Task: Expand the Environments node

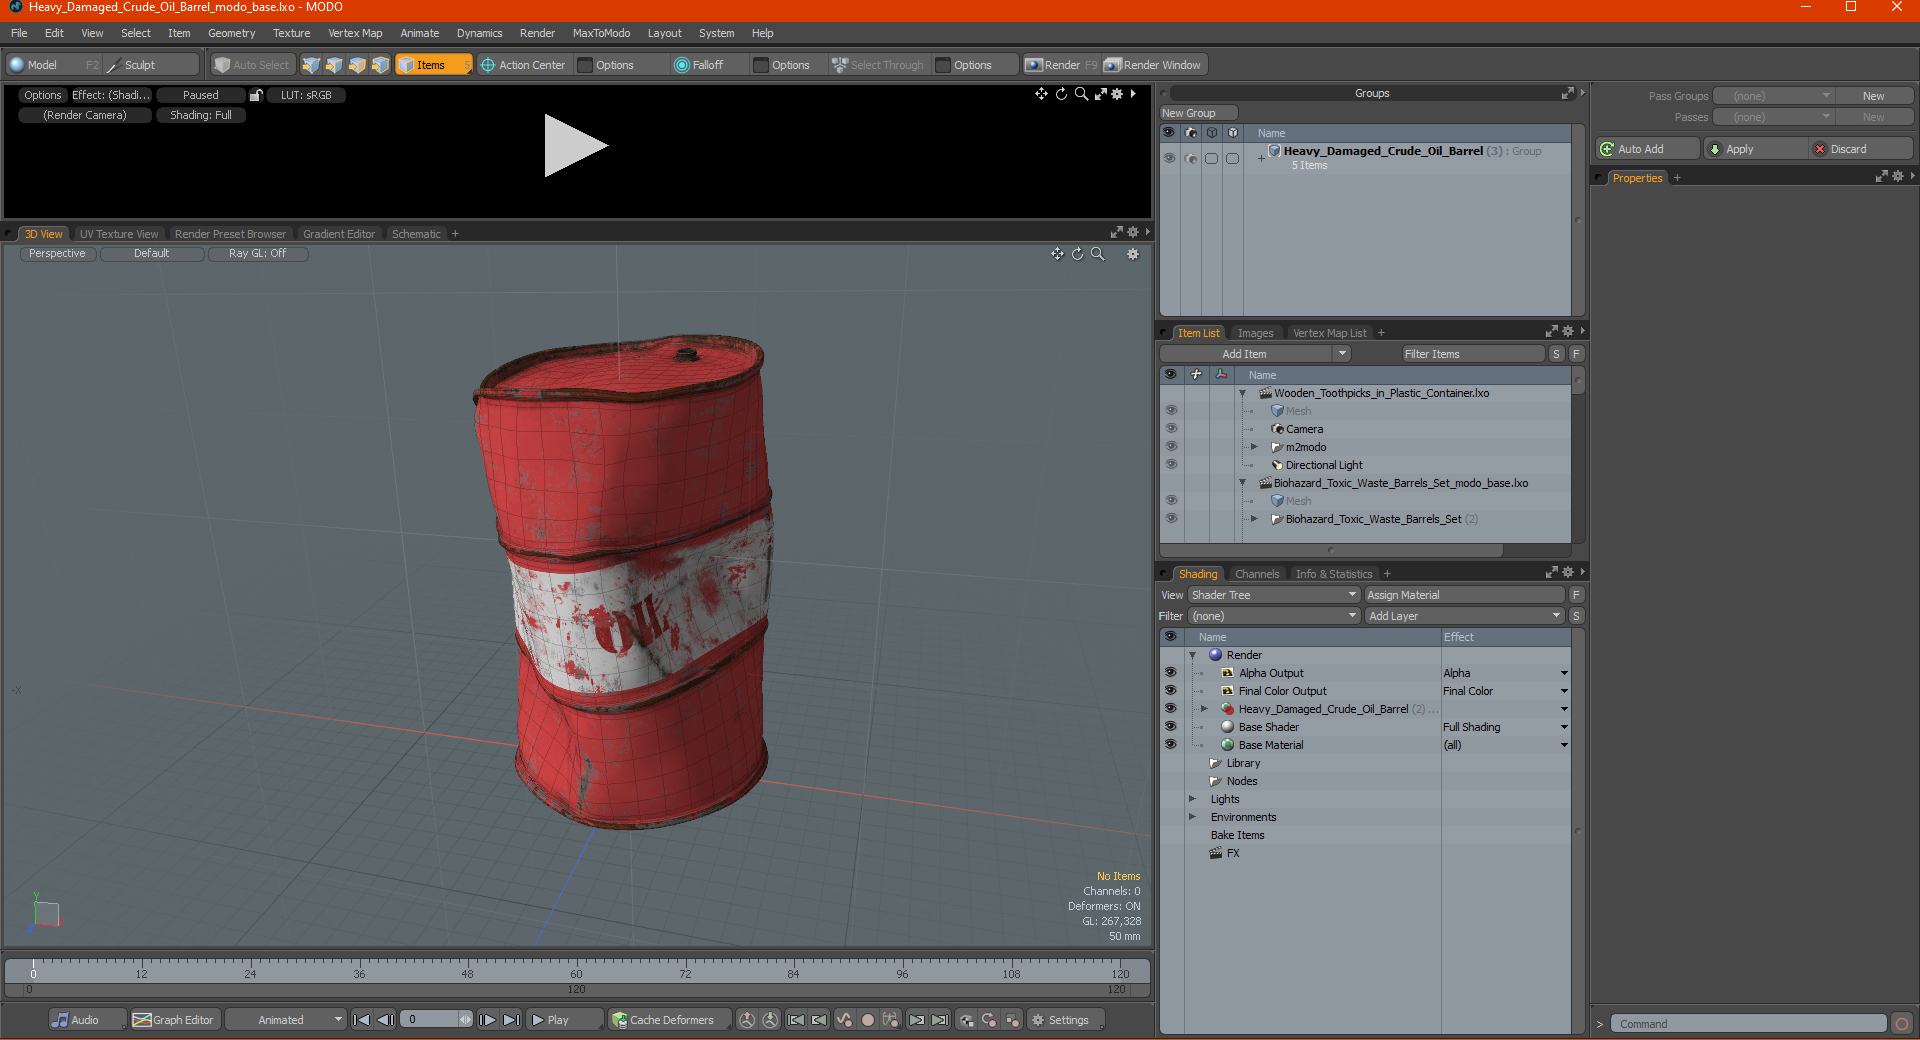Action: coord(1192,817)
